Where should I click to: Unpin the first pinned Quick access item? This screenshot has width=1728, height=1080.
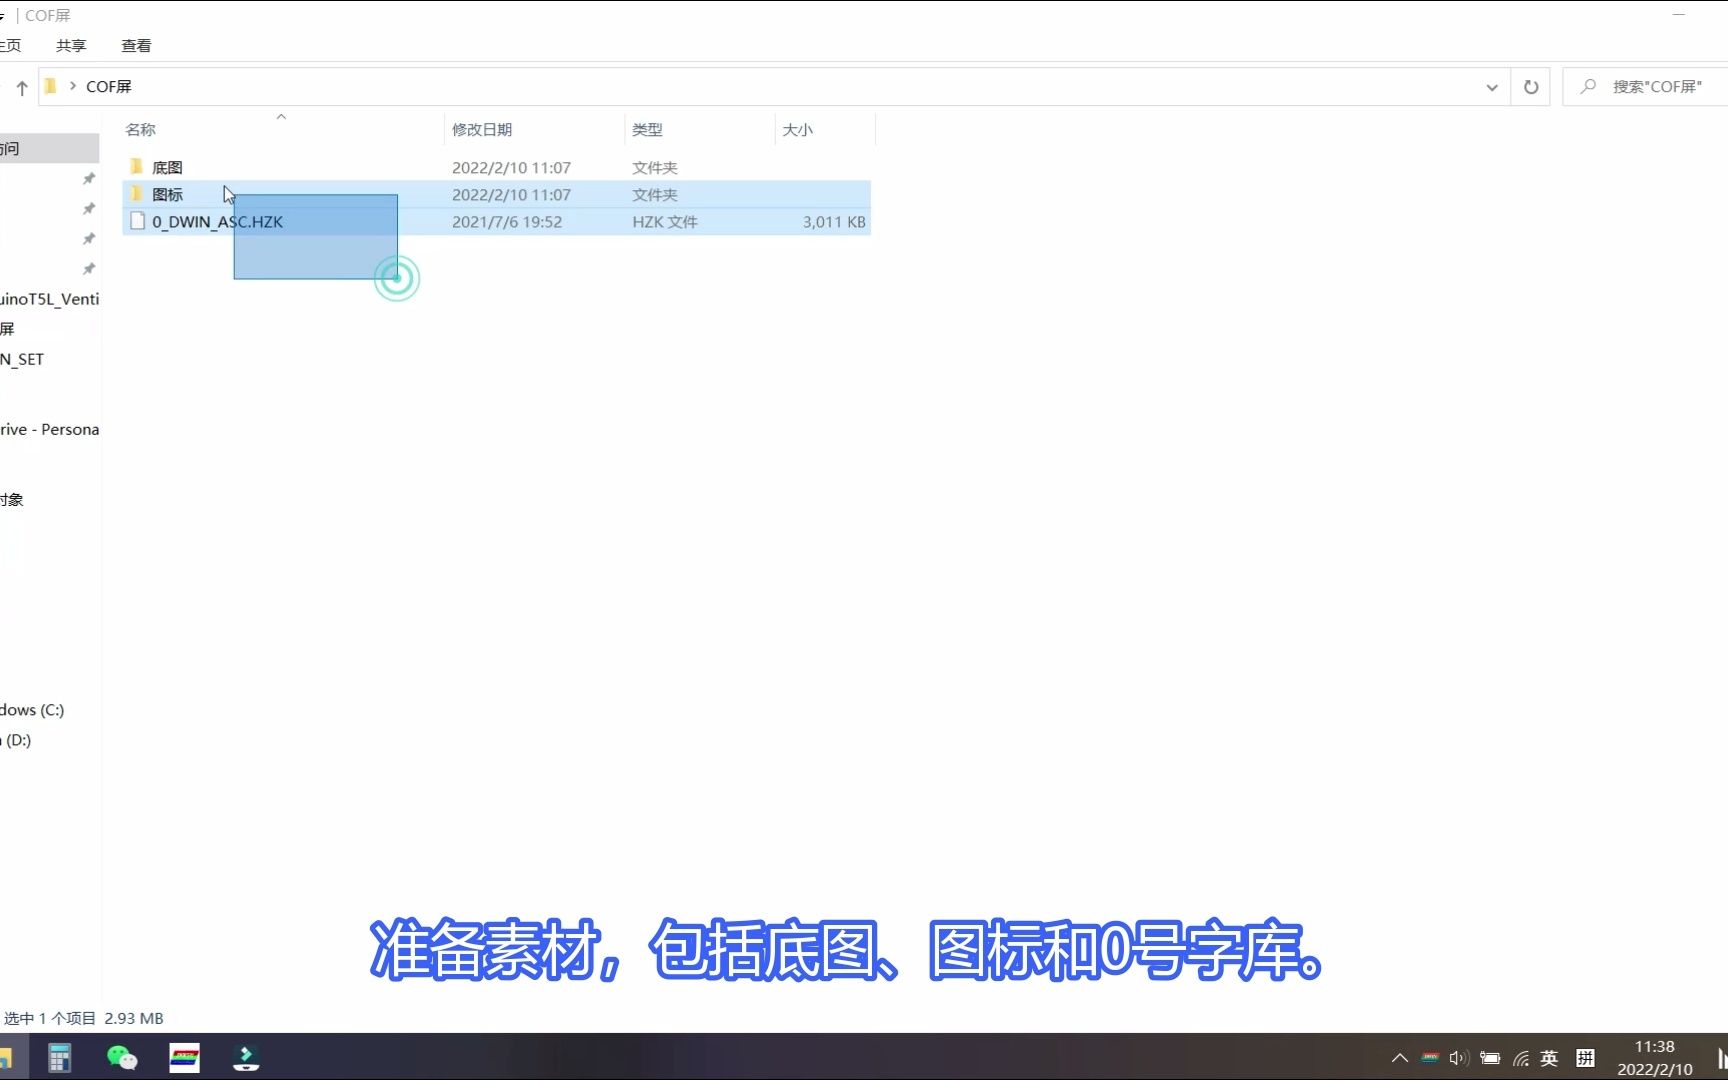[x=88, y=179]
